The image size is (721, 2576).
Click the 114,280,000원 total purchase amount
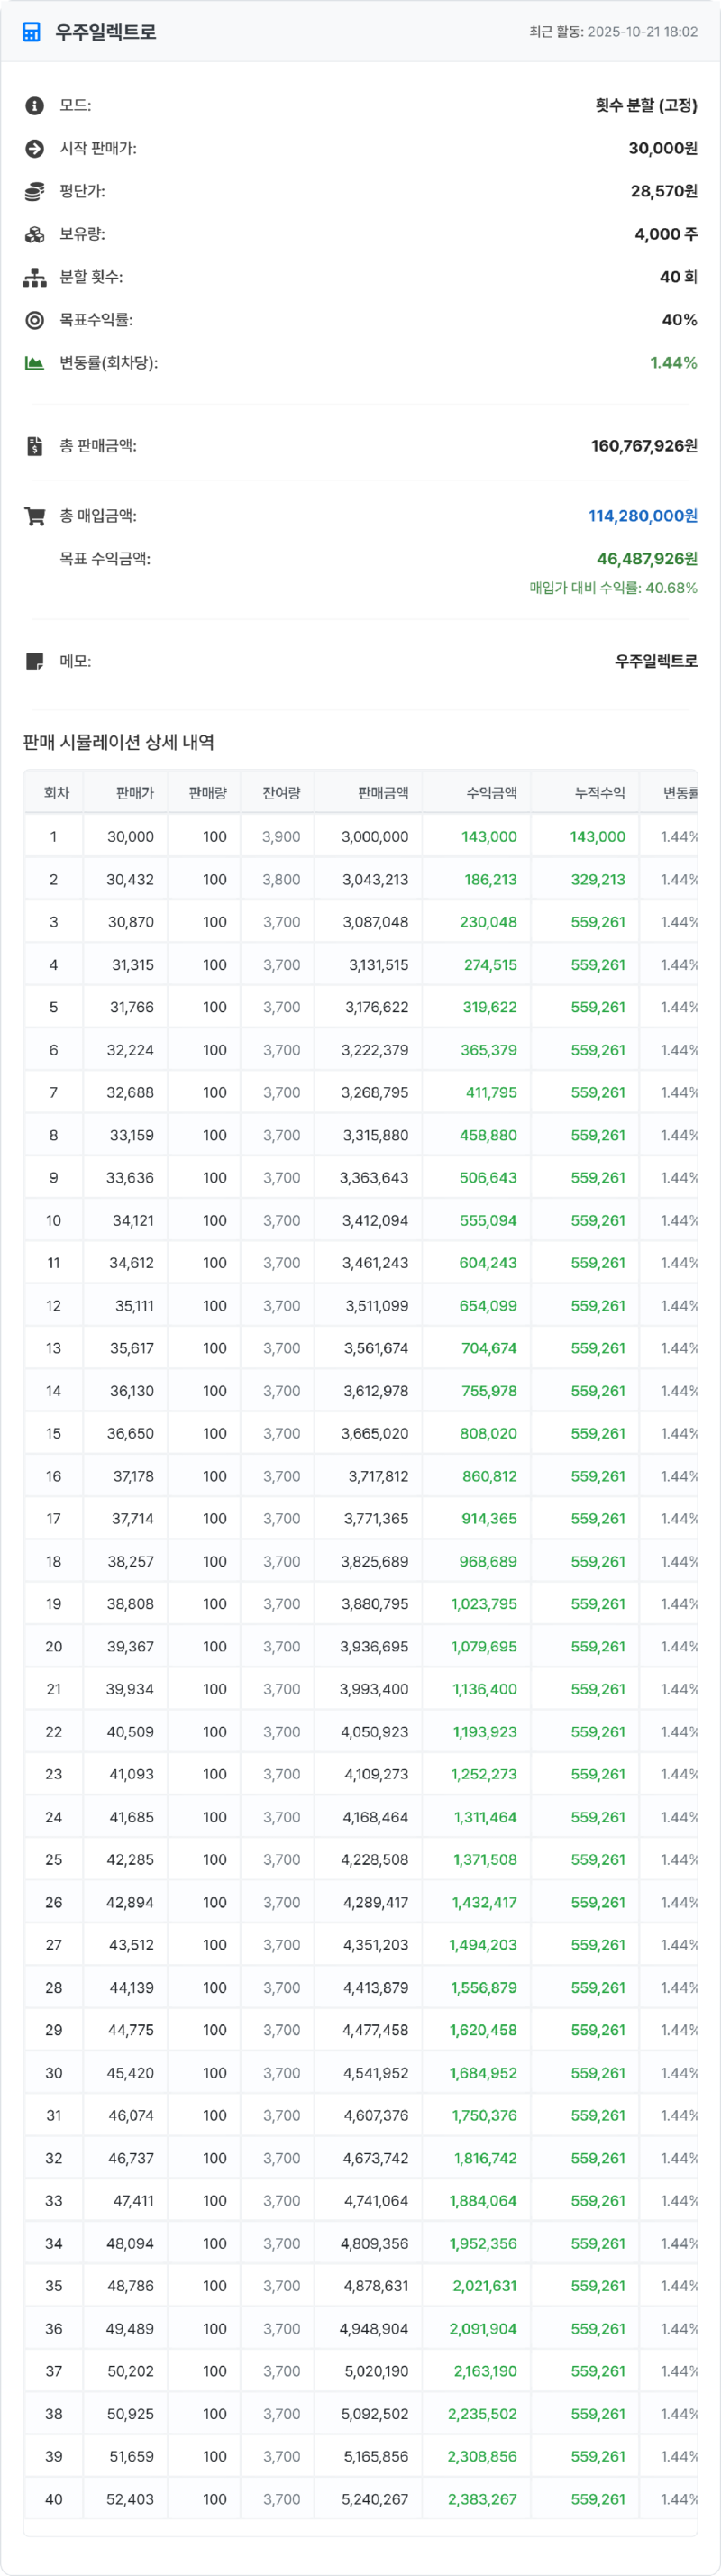[642, 516]
